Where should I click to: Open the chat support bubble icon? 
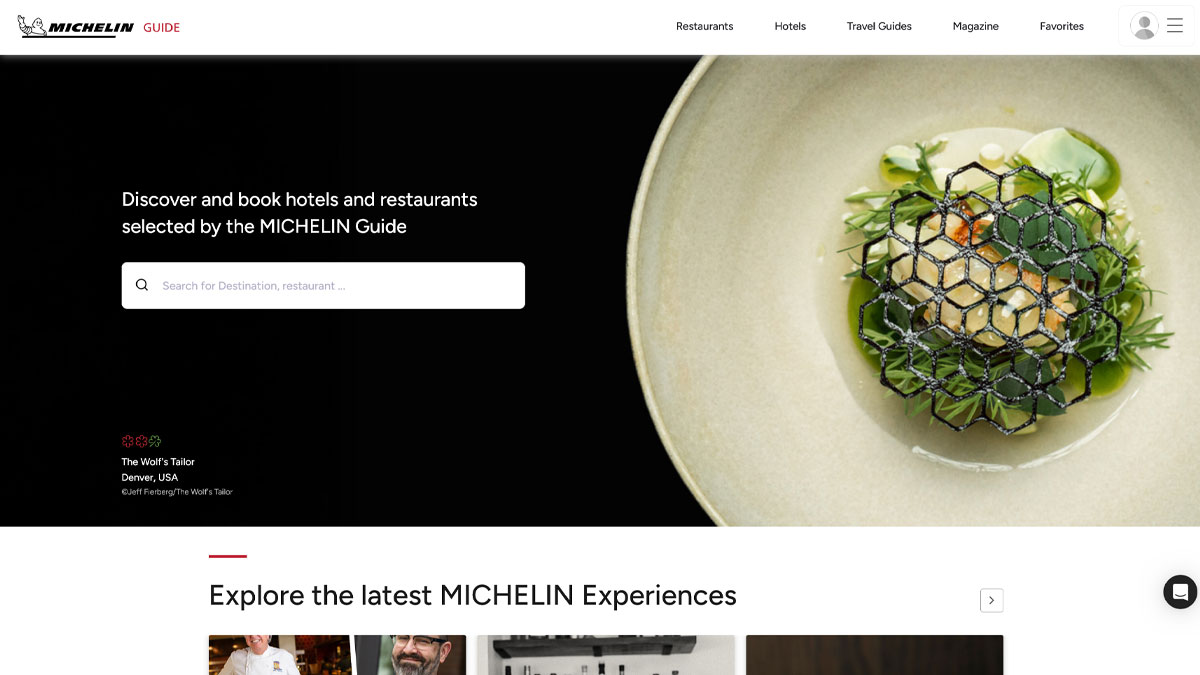[1180, 592]
